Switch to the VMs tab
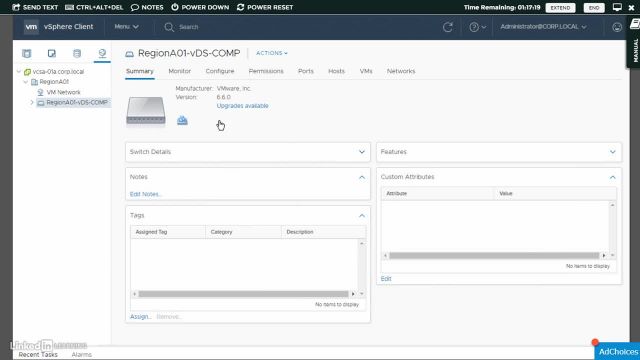This screenshot has width=640, height=360. pyautogui.click(x=366, y=71)
